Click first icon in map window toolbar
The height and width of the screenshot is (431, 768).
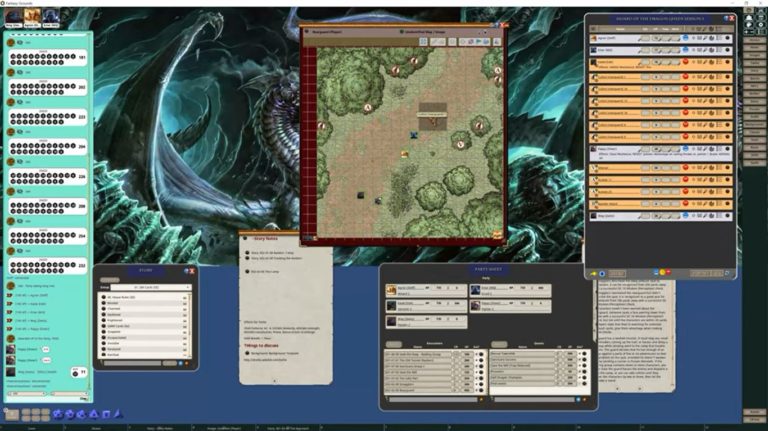[x=423, y=42]
